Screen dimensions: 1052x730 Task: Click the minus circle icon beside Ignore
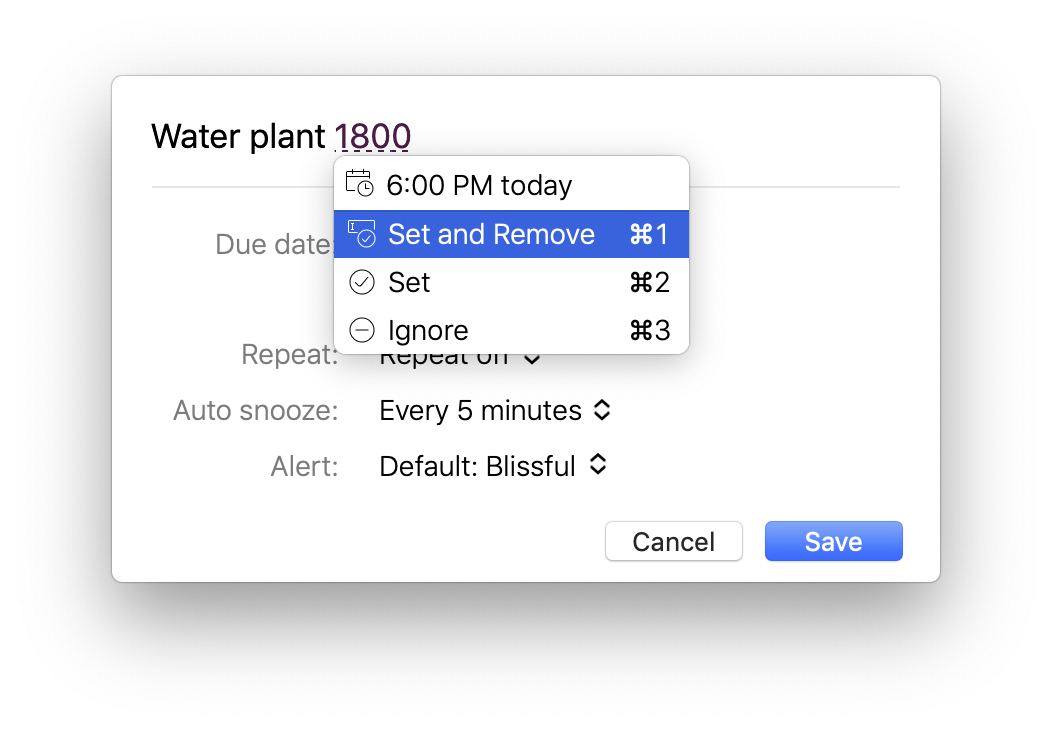(x=361, y=330)
